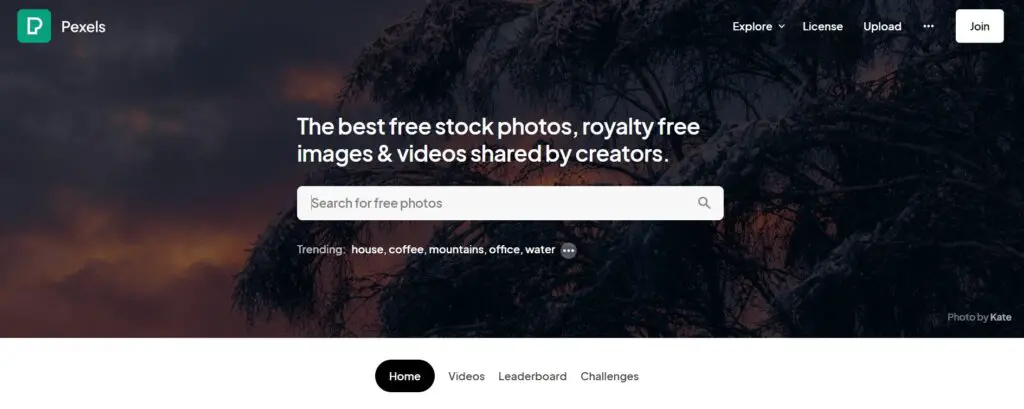Open photographer Kate's profile link

pyautogui.click(x=1000, y=318)
